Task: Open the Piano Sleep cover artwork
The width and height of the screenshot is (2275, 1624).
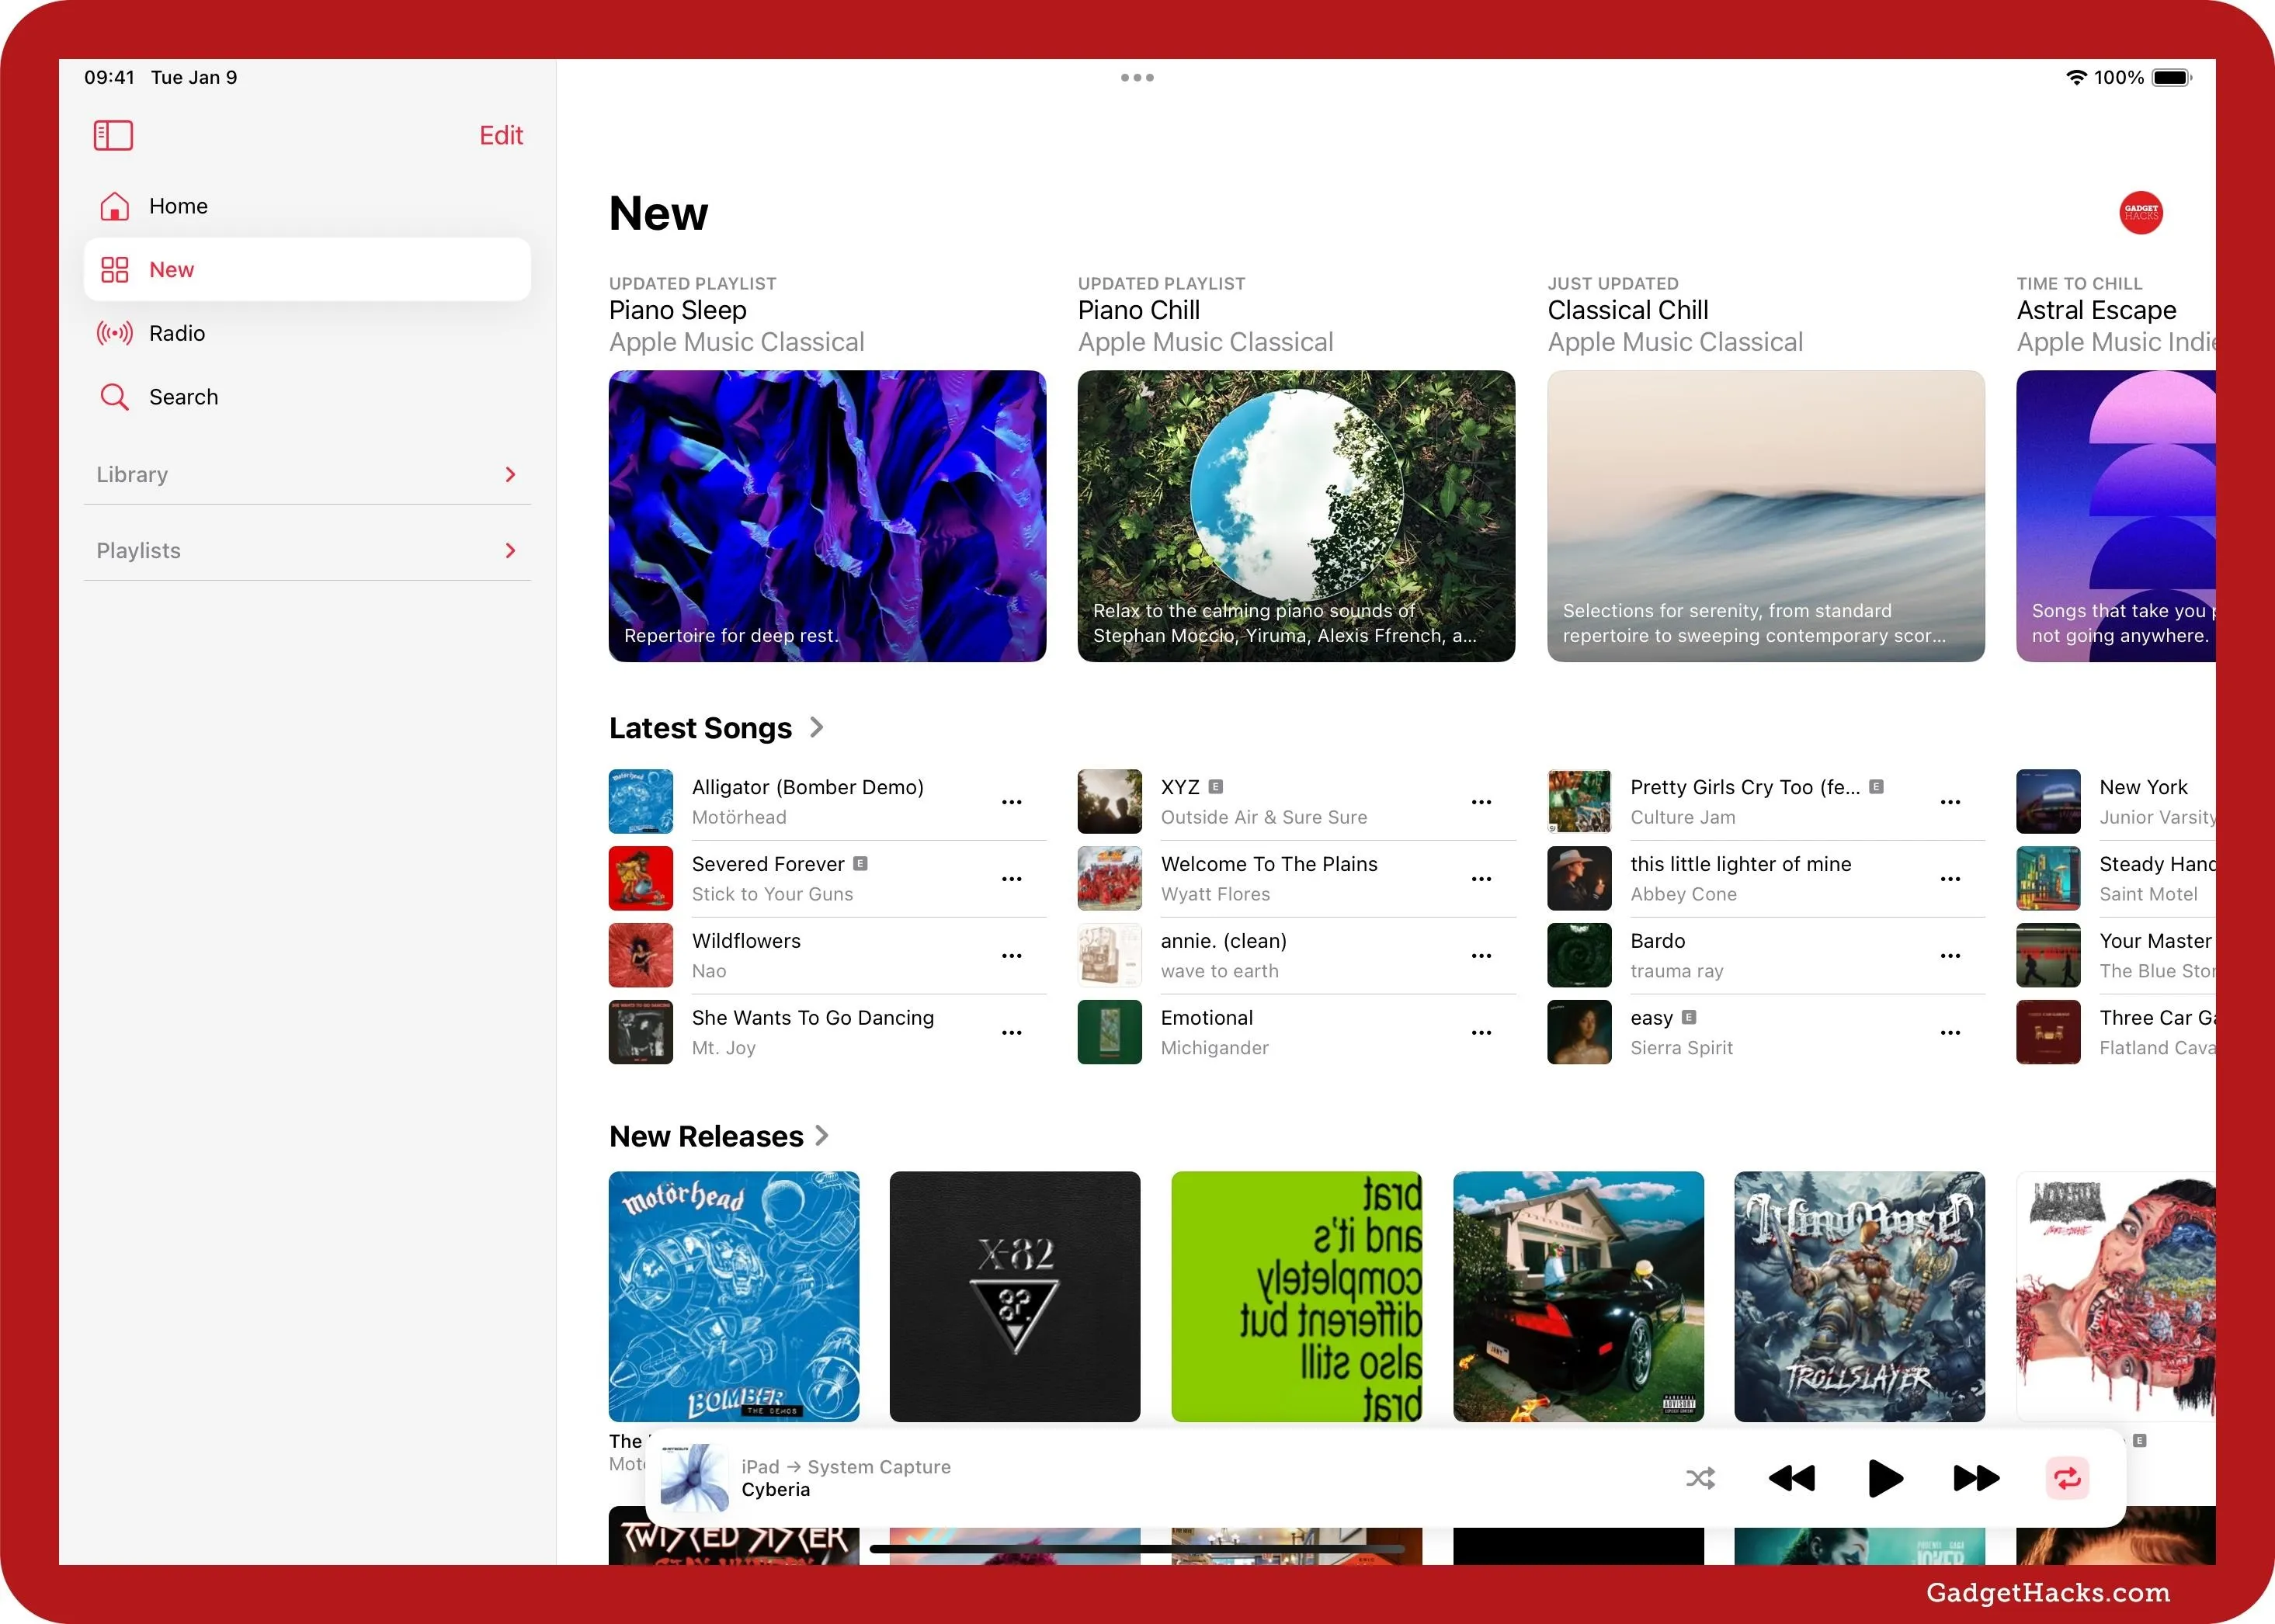Action: tap(827, 516)
